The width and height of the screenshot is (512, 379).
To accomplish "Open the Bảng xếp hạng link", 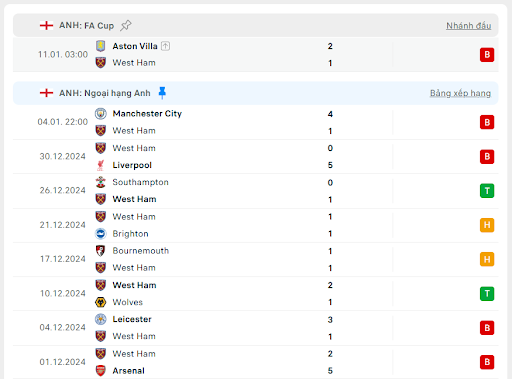I will (460, 93).
